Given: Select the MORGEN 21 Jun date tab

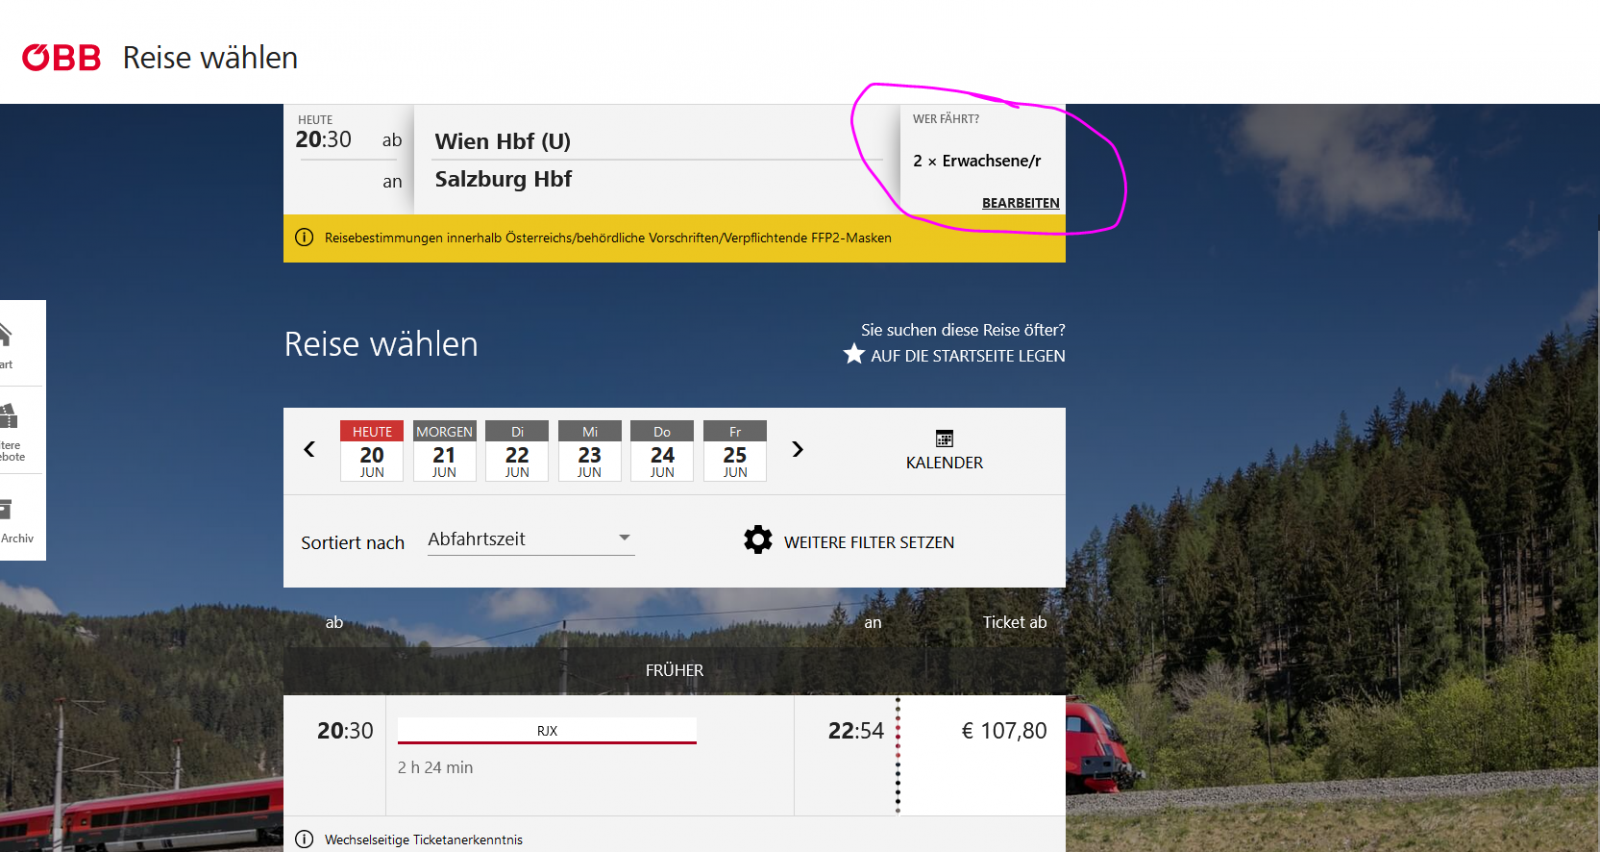Looking at the screenshot, I should 444,451.
